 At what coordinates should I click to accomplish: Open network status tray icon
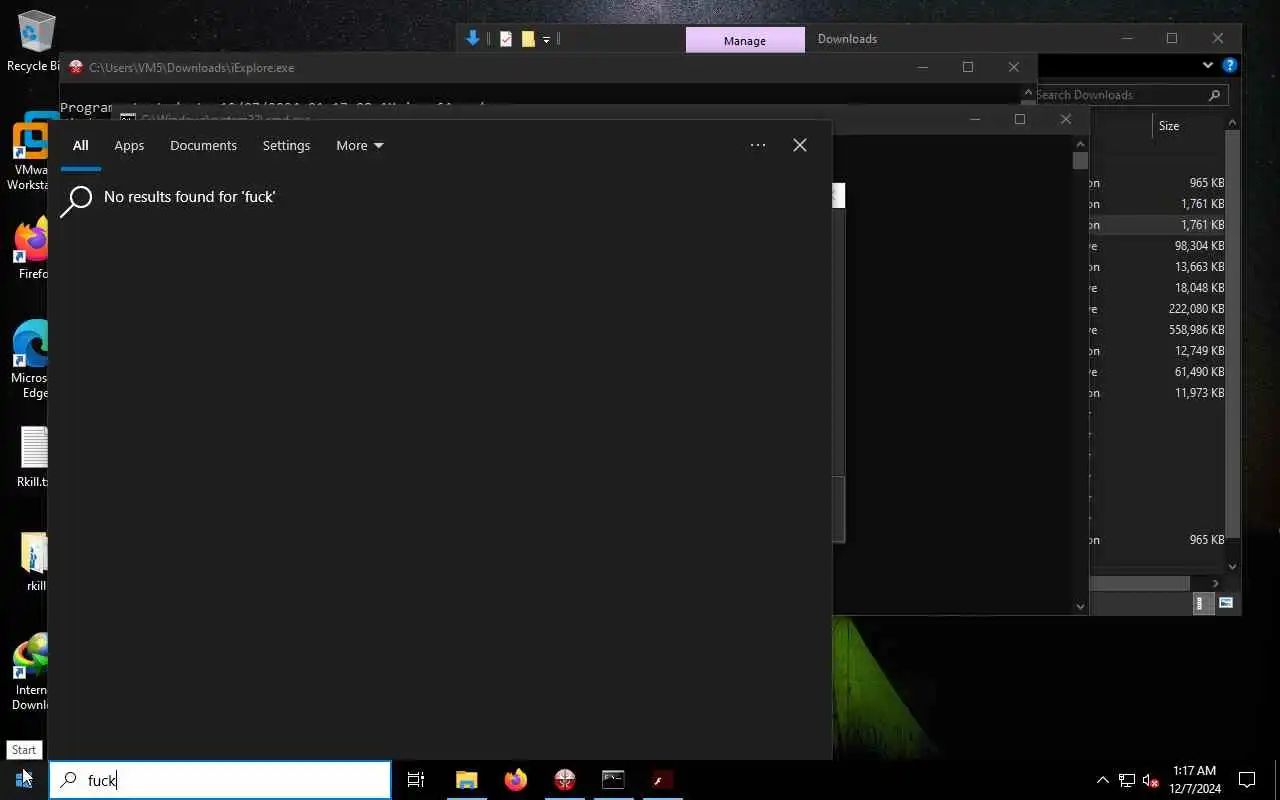pyautogui.click(x=1127, y=780)
